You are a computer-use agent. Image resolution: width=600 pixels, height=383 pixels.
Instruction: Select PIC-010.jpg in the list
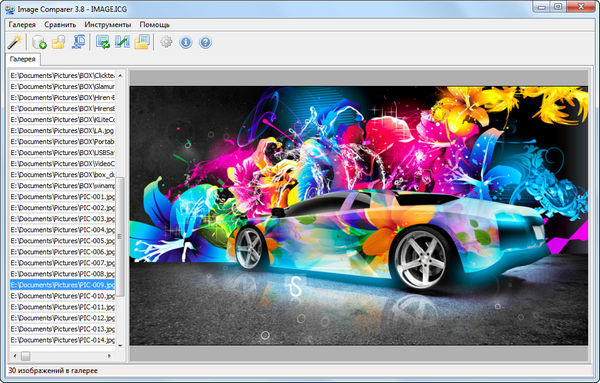[x=62, y=296]
